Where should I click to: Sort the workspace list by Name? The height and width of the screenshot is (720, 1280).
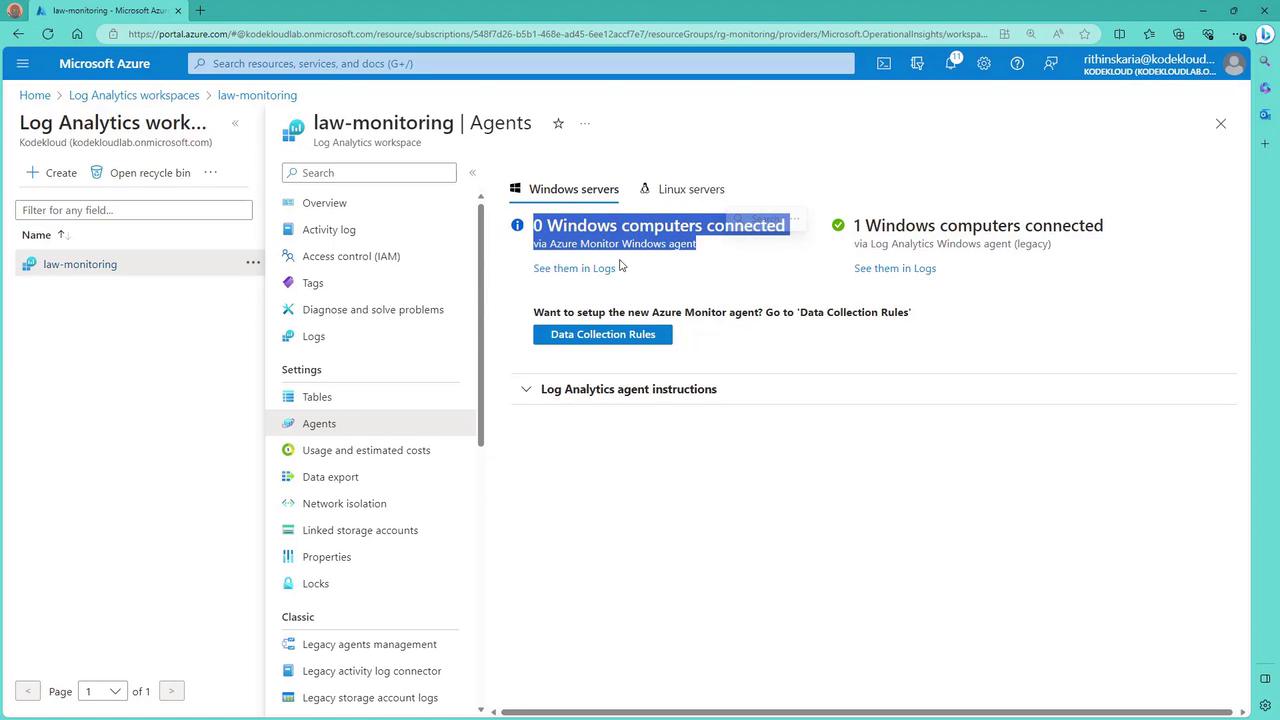click(45, 235)
